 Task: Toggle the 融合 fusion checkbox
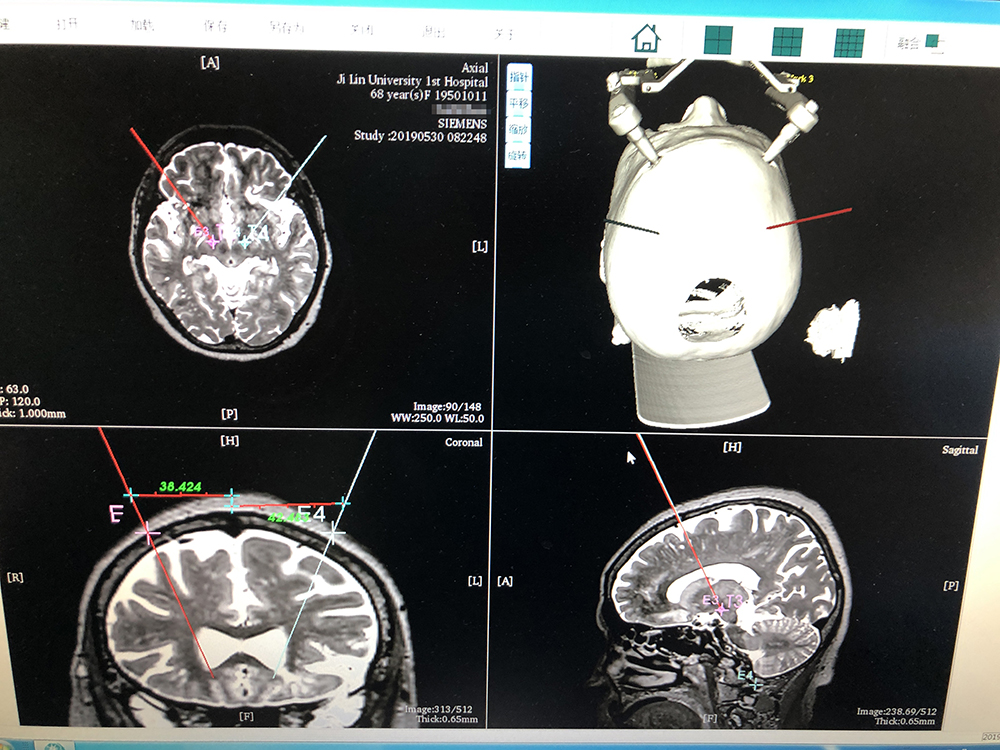(x=932, y=42)
